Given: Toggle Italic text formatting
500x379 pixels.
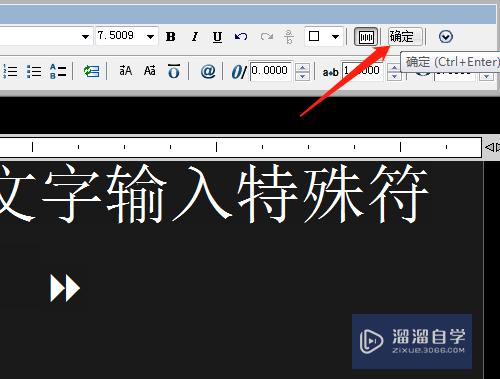Looking at the screenshot, I should click(x=195, y=37).
